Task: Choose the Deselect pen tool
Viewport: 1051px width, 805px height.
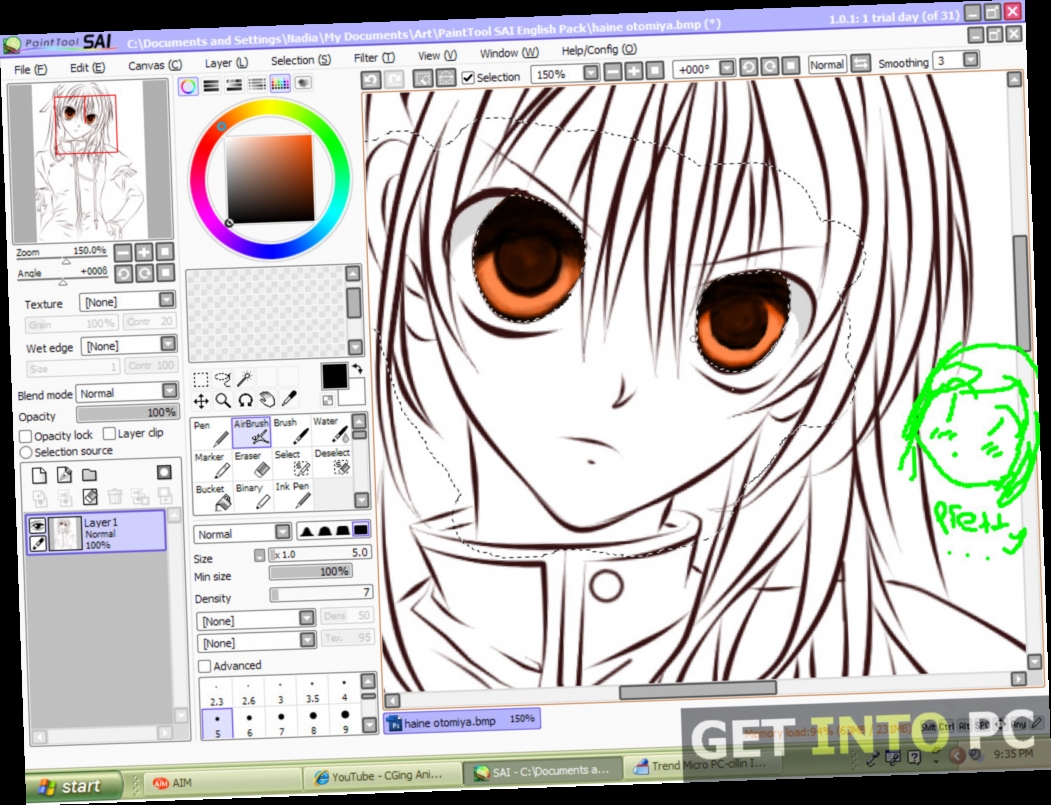Action: tap(332, 461)
